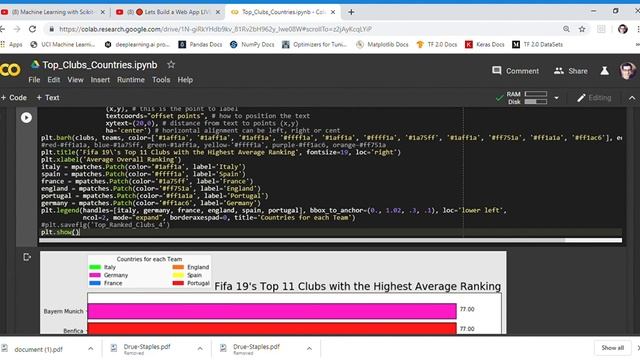640x360 pixels.
Task: Expand document (1).pdf download options
Action: pyautogui.click(x=91, y=349)
